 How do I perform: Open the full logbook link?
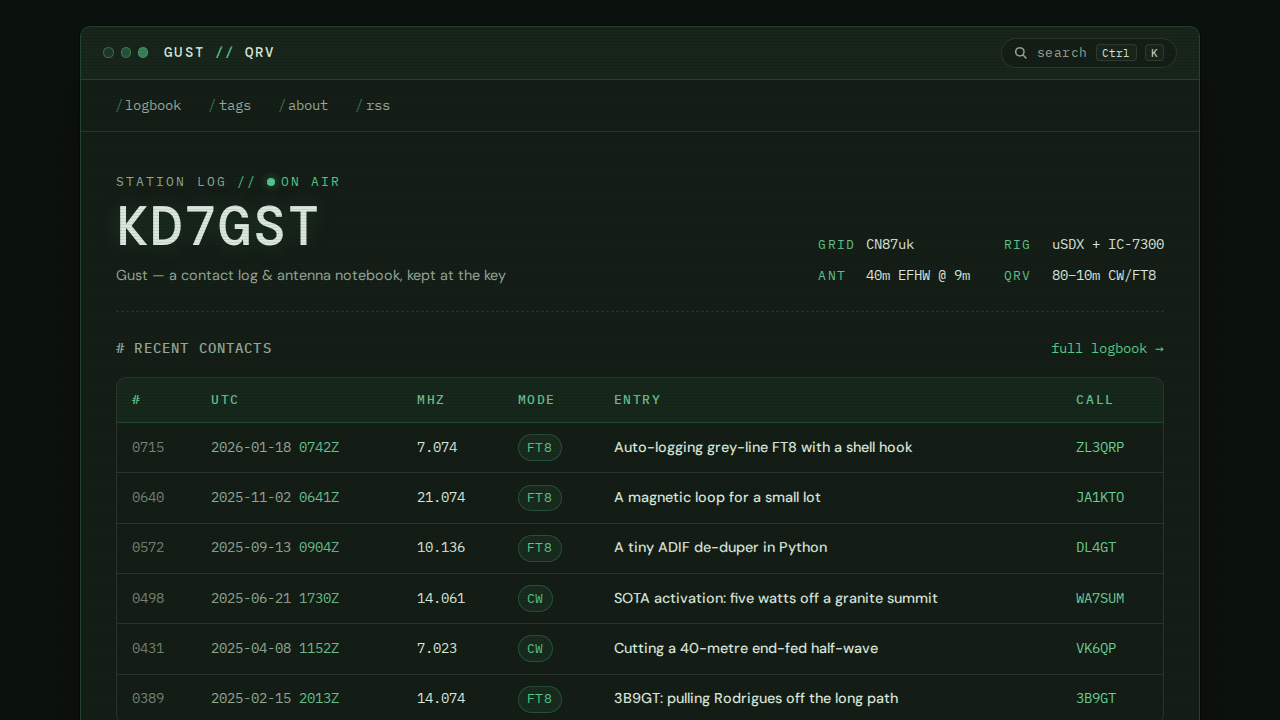1107,348
